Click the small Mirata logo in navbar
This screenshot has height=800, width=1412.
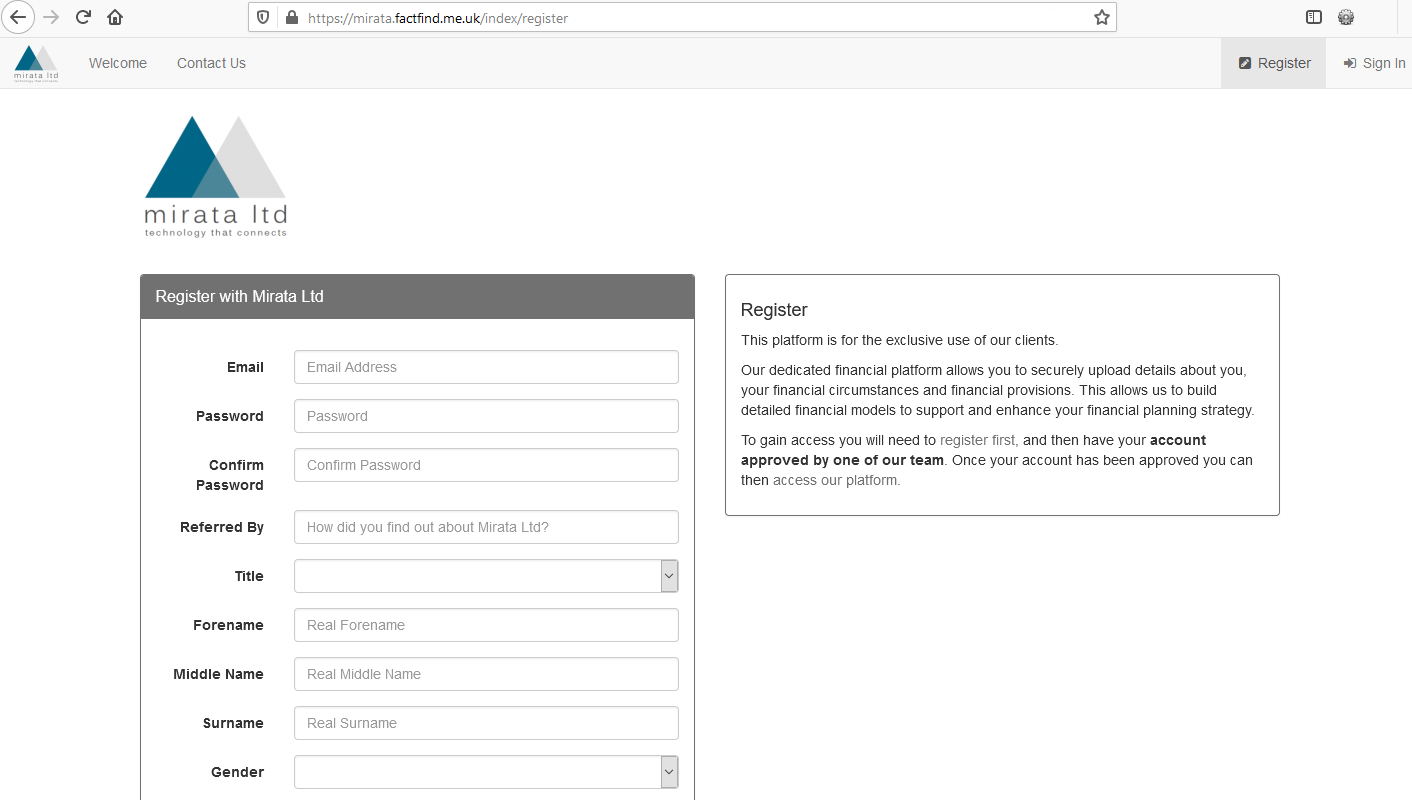pyautogui.click(x=36, y=63)
